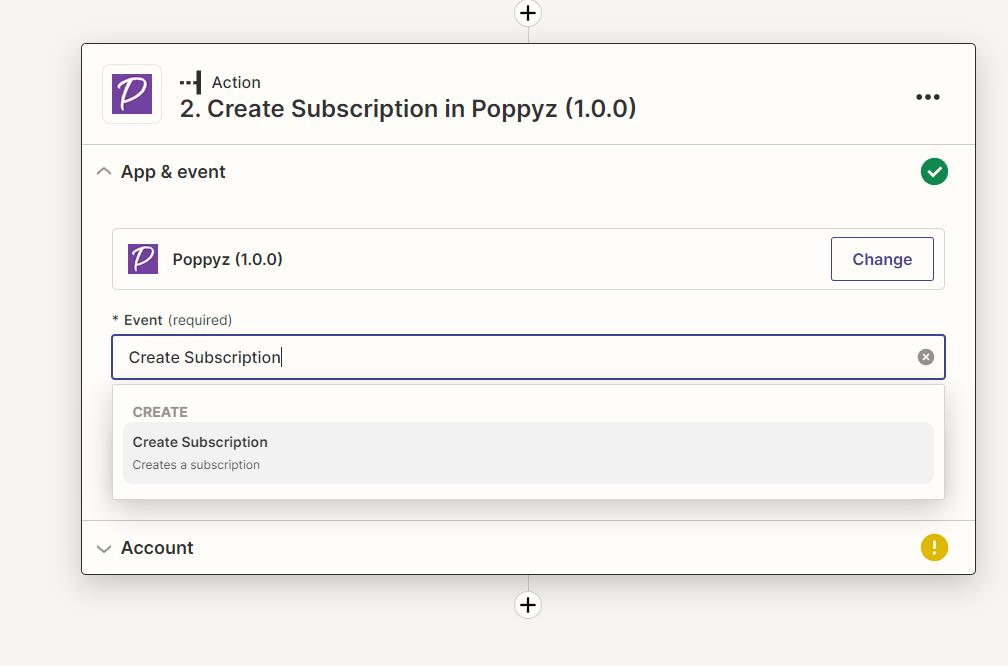
Task: Expand the Account section chevron
Action: [103, 548]
